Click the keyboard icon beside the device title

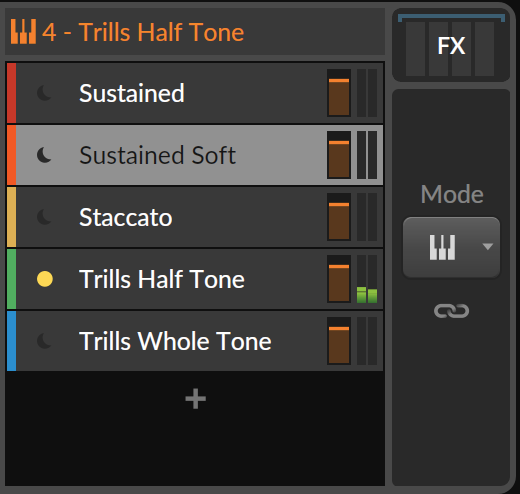[23, 32]
